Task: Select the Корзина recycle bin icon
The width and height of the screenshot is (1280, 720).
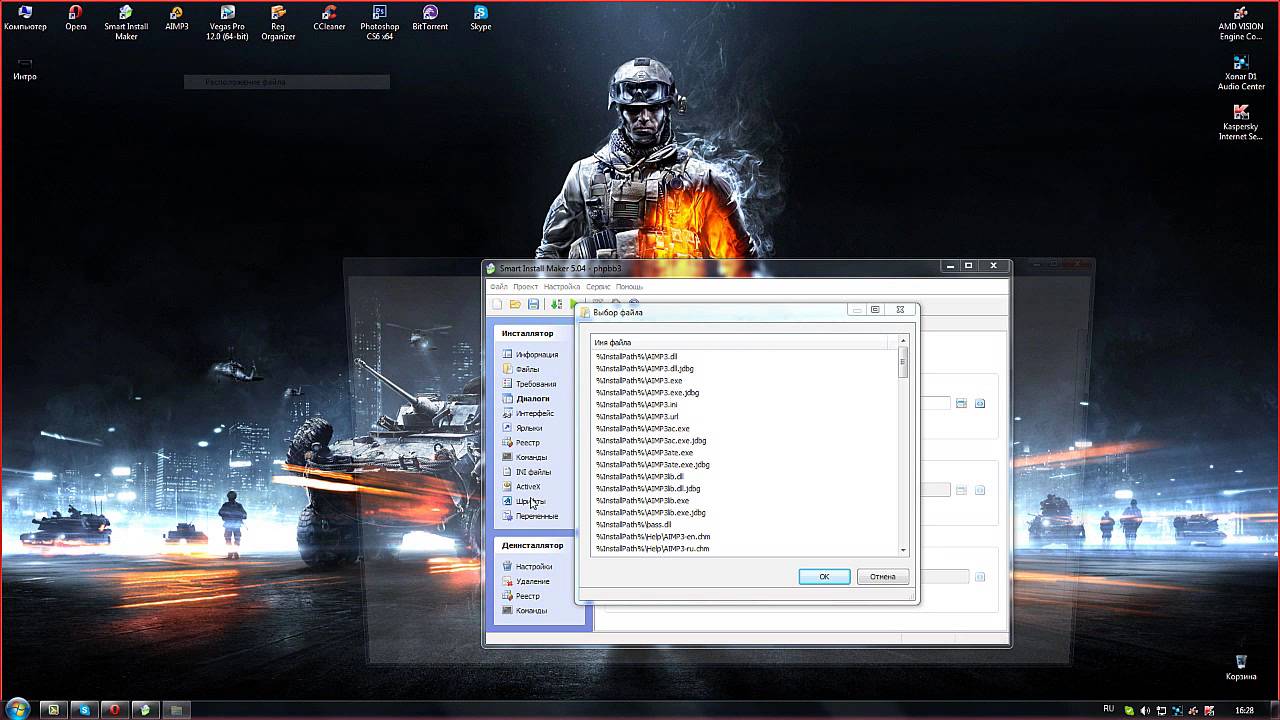Action: 1241,667
